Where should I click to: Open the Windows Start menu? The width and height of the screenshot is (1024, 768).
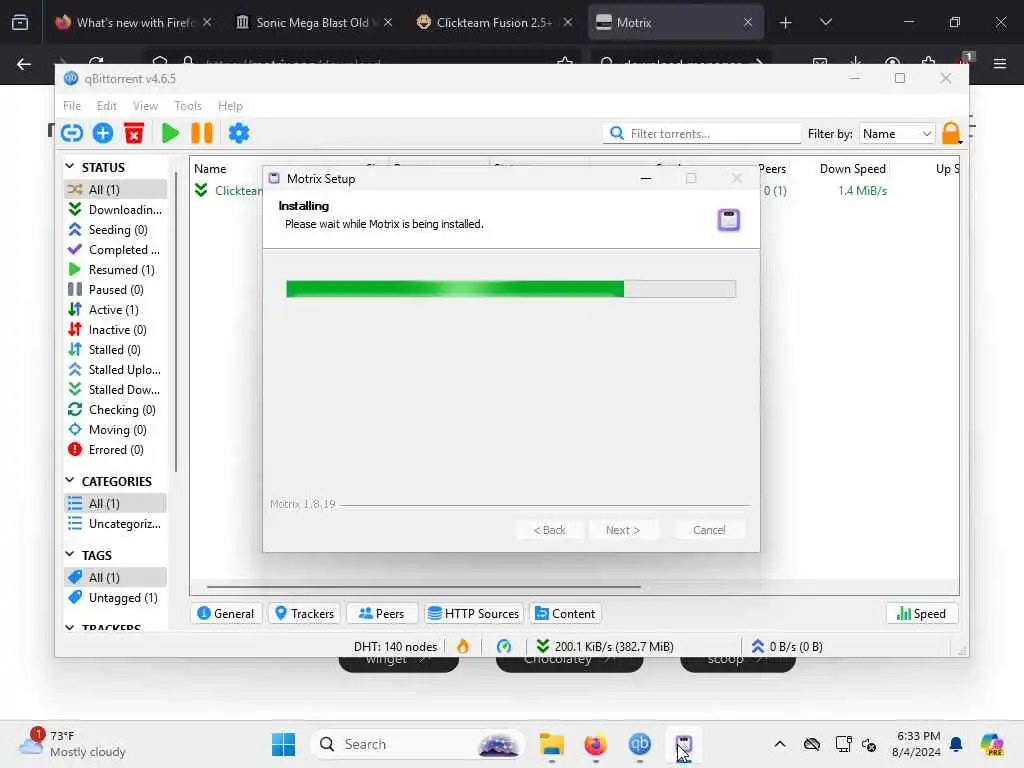click(x=283, y=744)
